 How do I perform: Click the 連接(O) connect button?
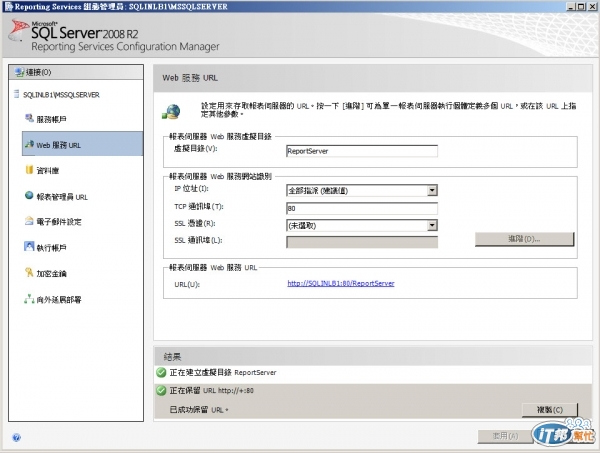click(76, 72)
